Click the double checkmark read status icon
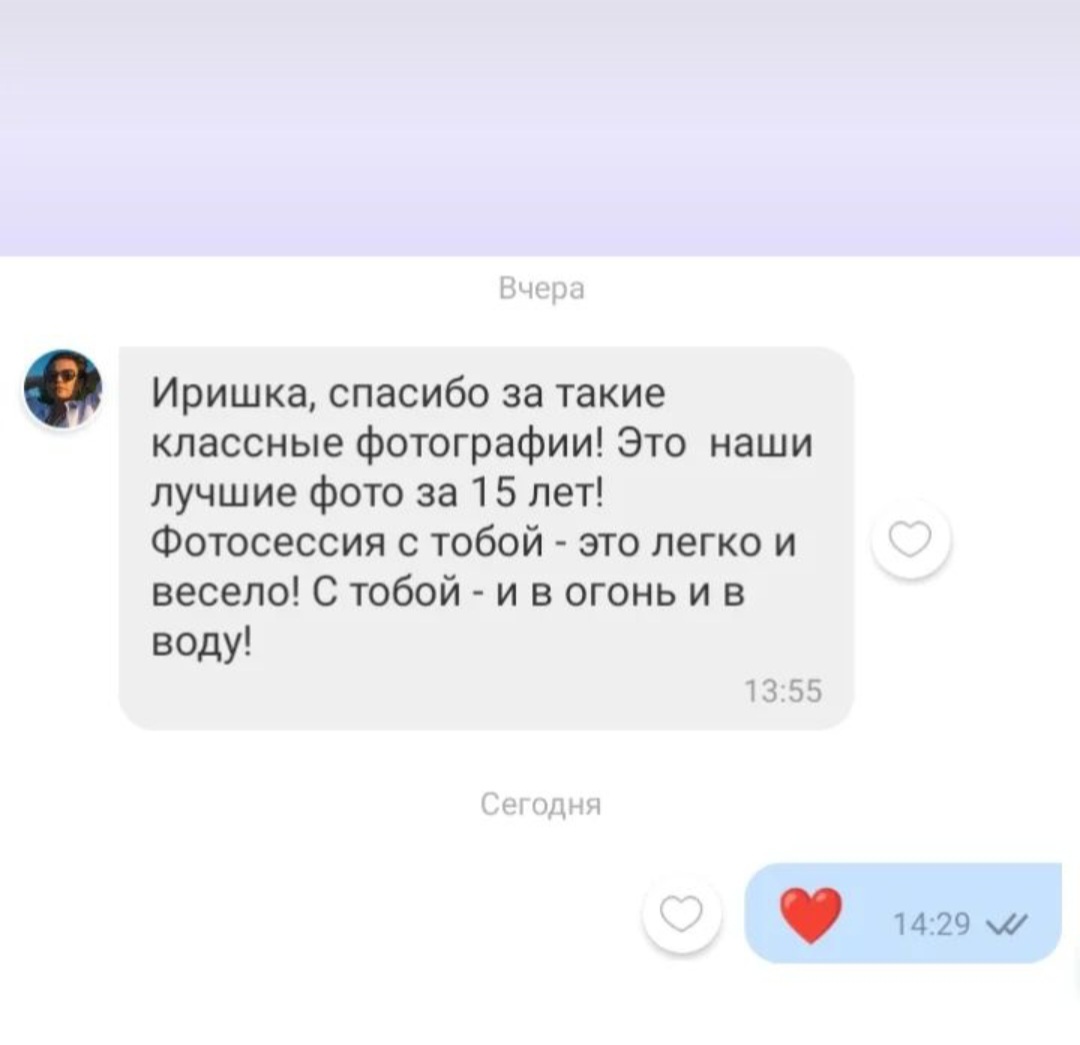The image size is (1080, 1045). [x=1007, y=924]
